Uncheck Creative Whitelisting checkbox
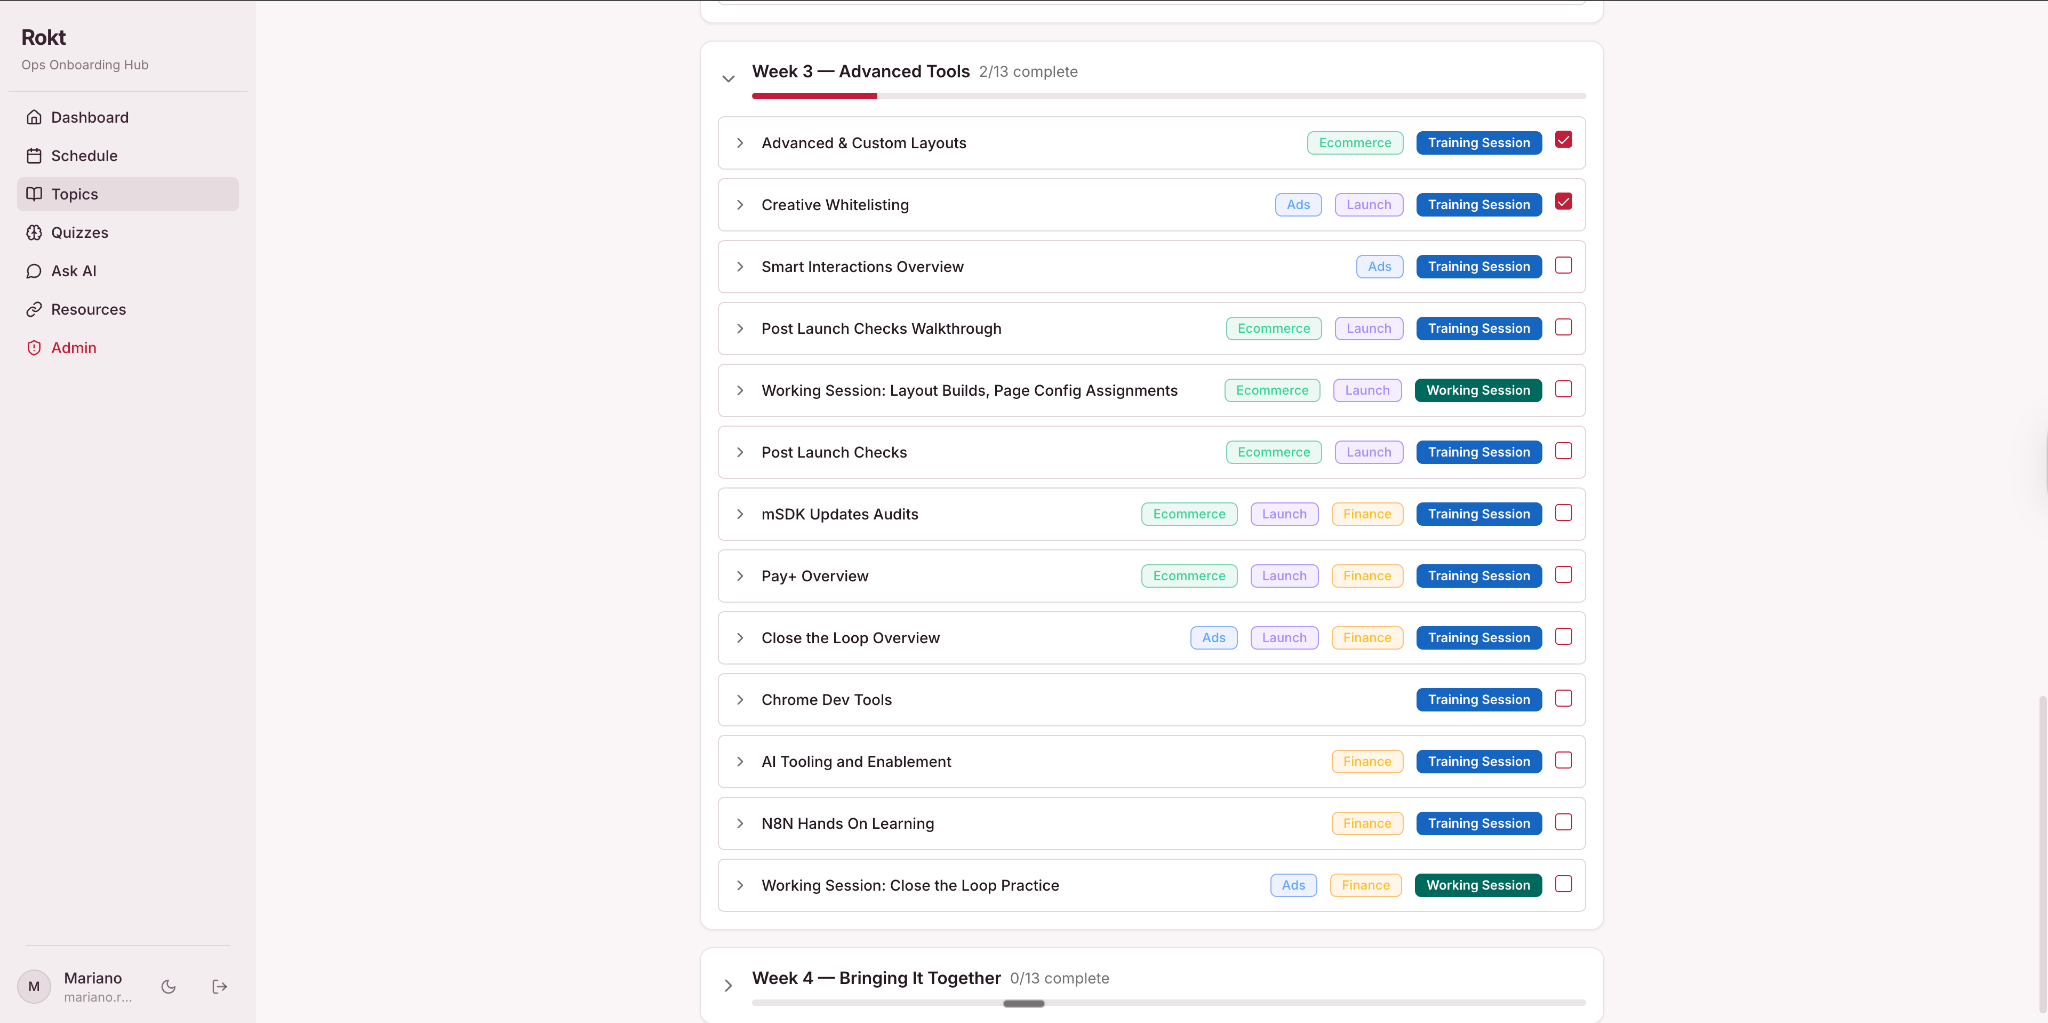 (x=1564, y=202)
